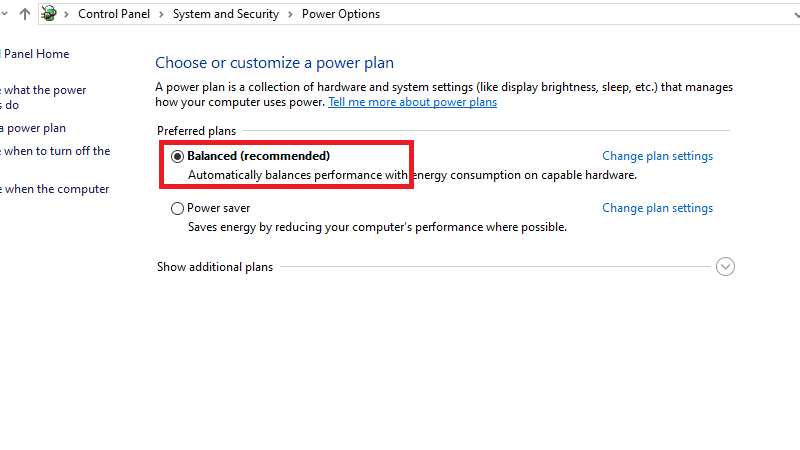Open Change plan settings for Power saver

[657, 208]
